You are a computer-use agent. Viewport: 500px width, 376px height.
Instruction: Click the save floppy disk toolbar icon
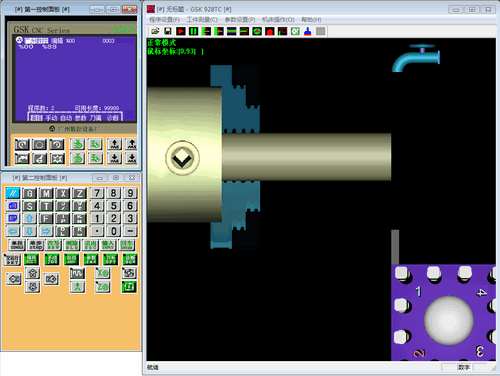(x=168, y=31)
